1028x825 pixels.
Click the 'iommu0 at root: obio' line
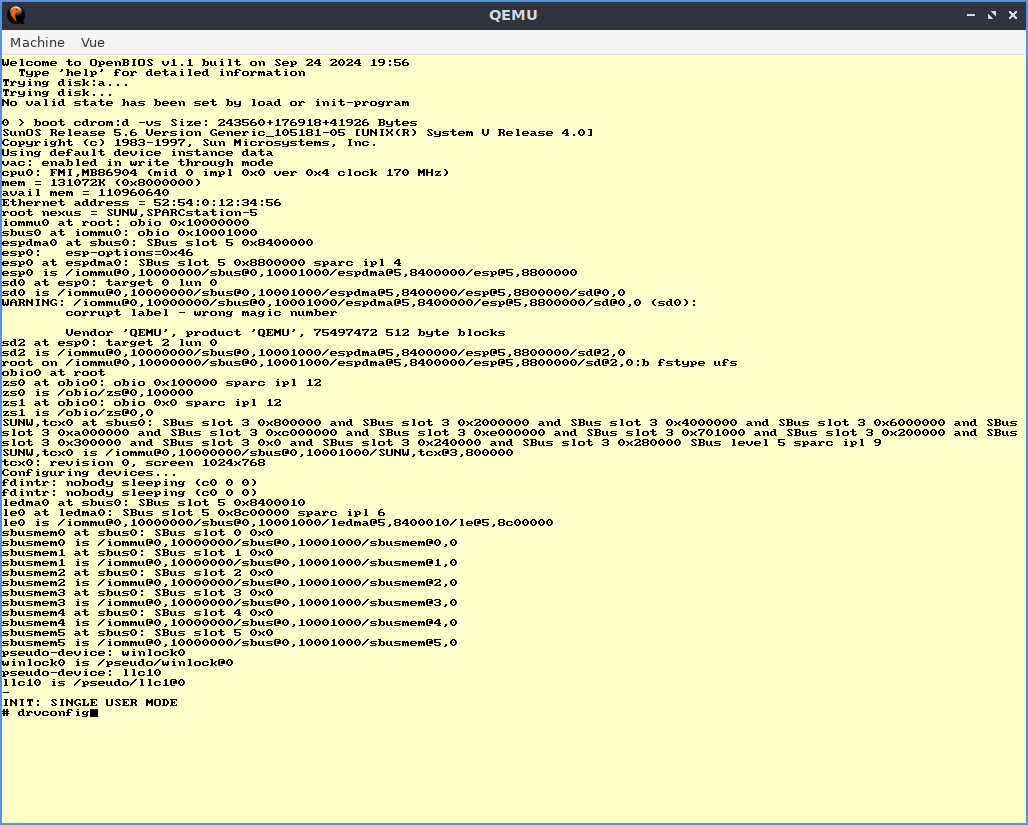pos(126,223)
